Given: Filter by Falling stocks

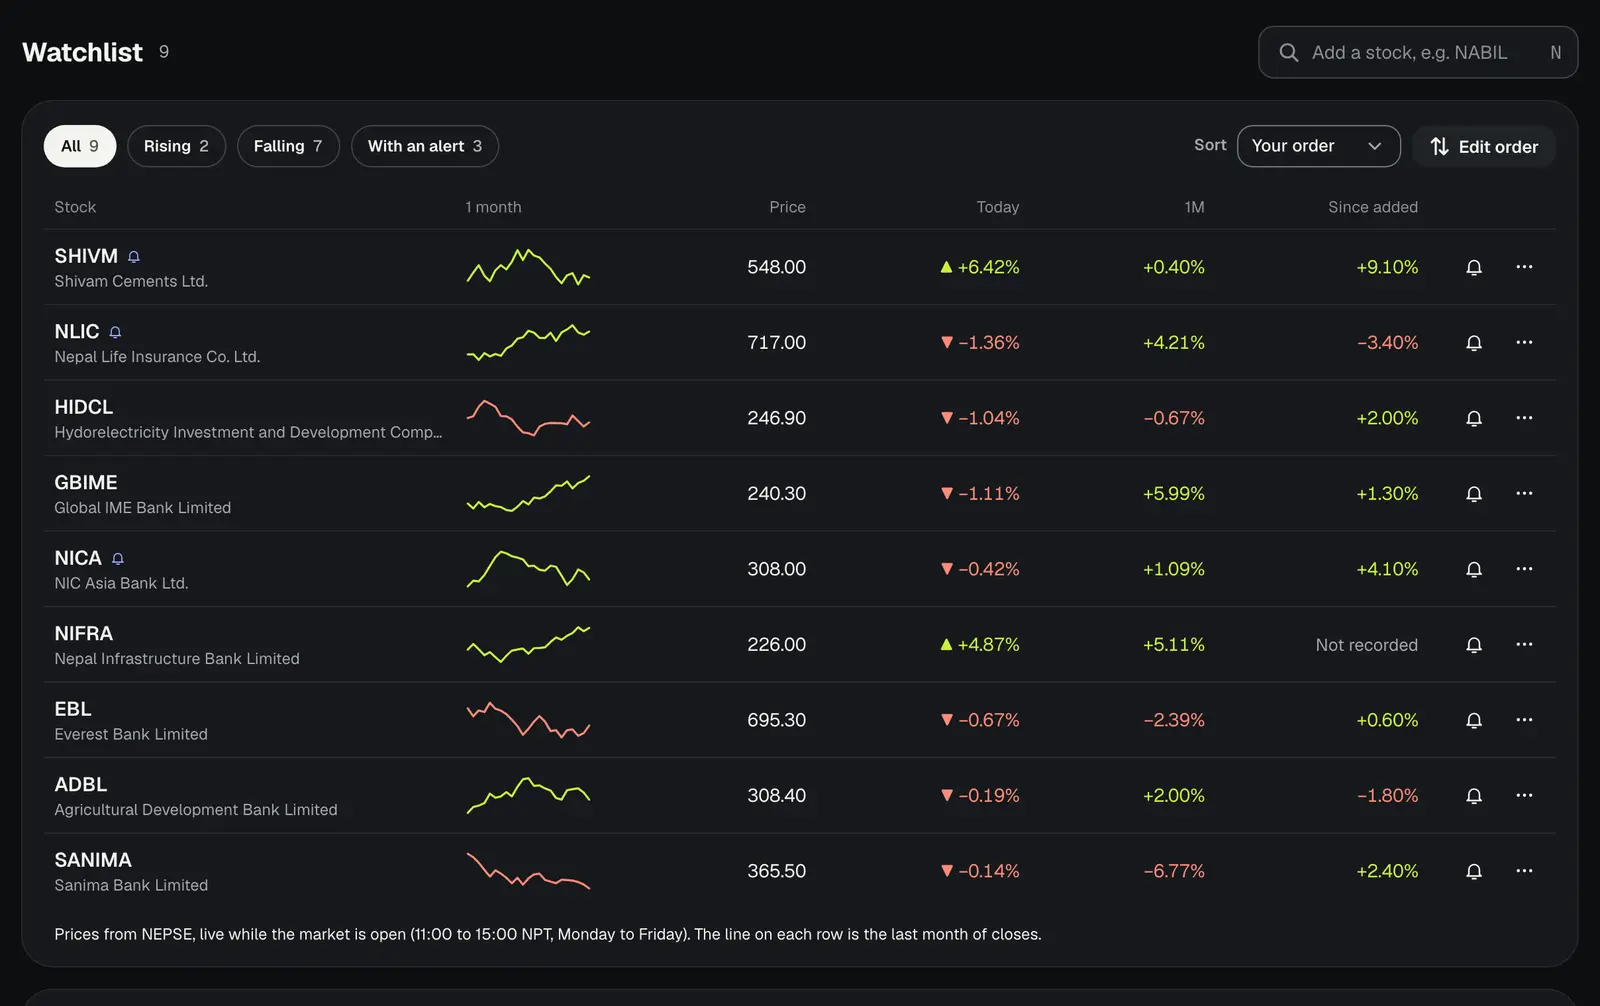Looking at the screenshot, I should (x=288, y=146).
